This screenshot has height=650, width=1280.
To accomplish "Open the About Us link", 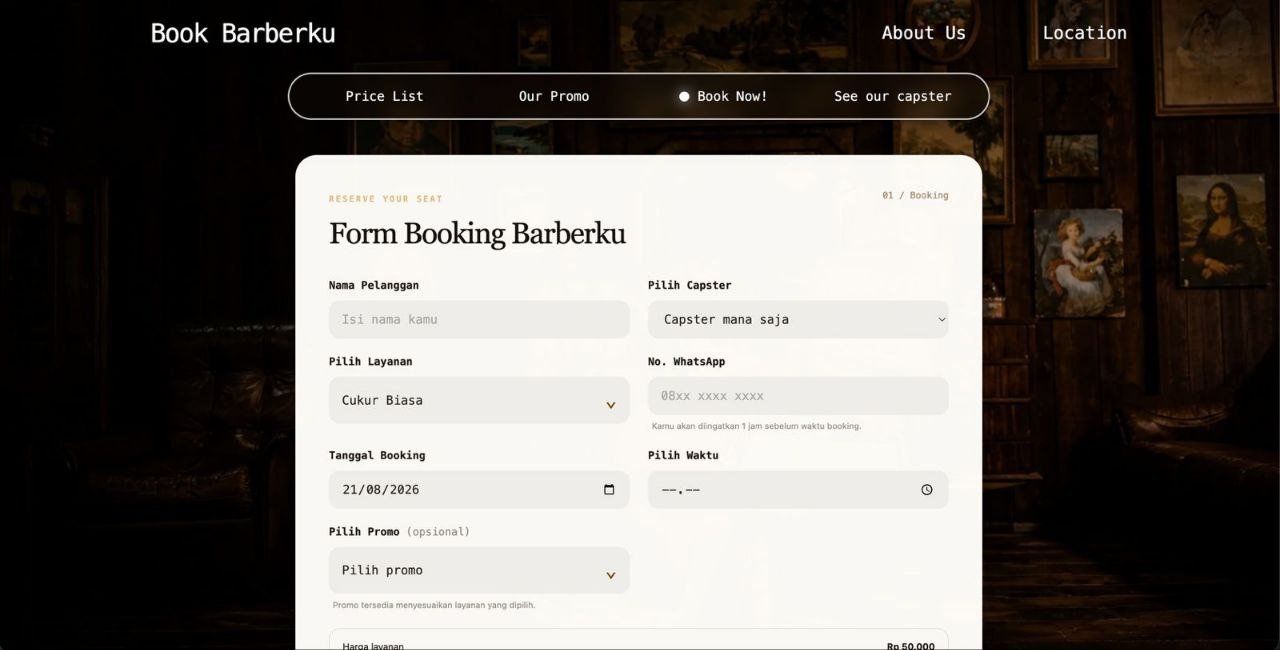I will click(x=924, y=33).
